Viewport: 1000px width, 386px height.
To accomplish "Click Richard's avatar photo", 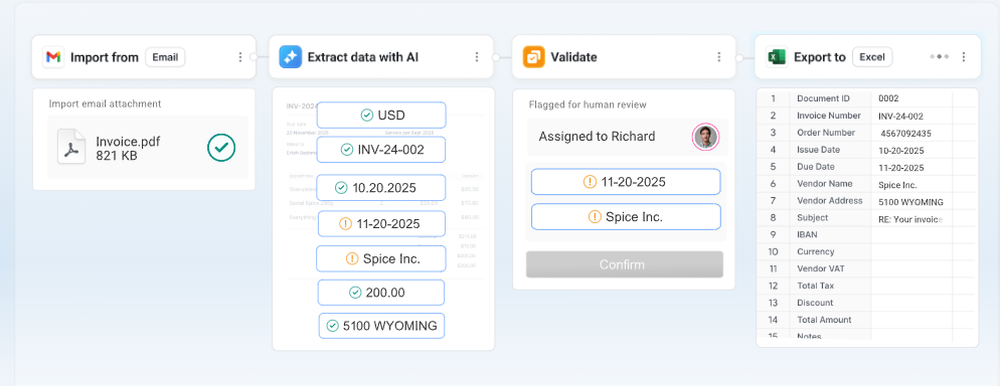I will coord(705,137).
